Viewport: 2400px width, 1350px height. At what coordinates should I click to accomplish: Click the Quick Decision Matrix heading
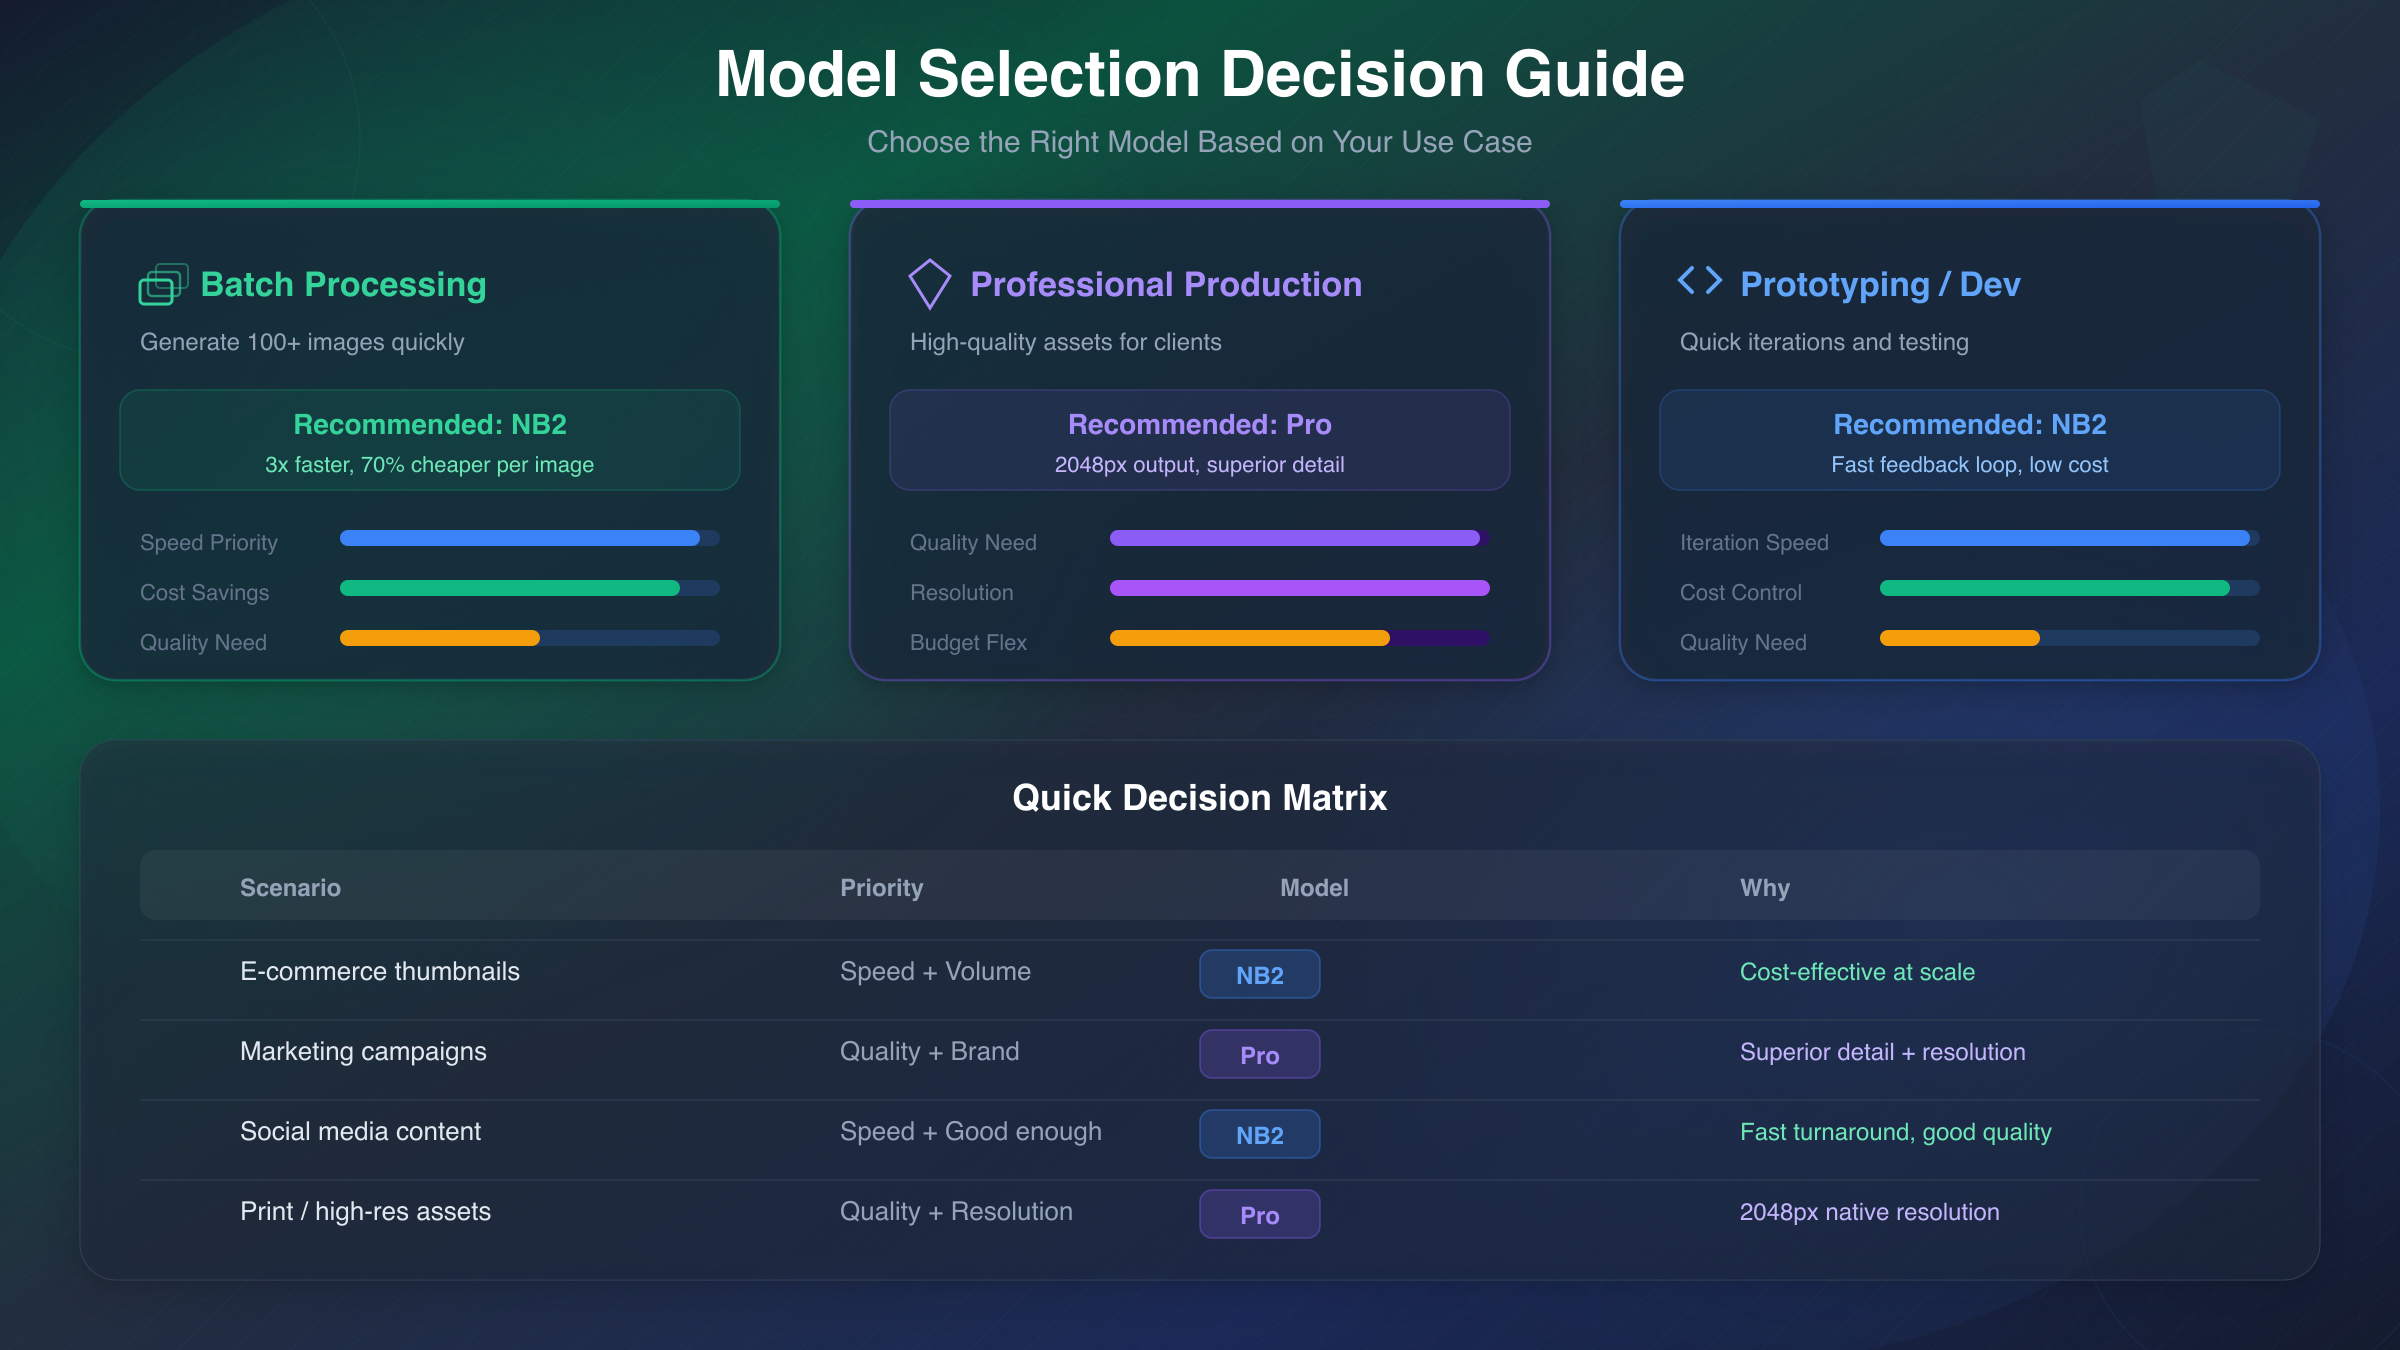(1199, 798)
